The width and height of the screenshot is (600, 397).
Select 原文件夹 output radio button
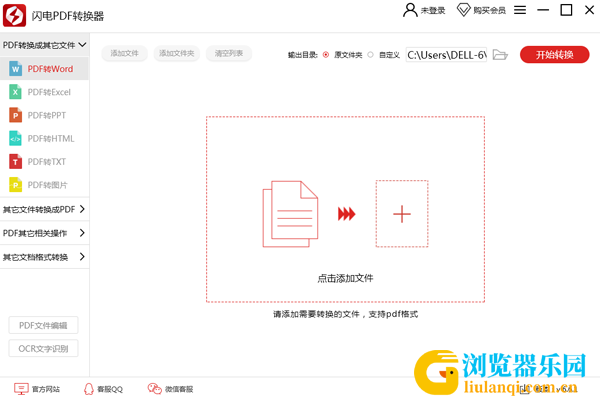pyautogui.click(x=326, y=55)
